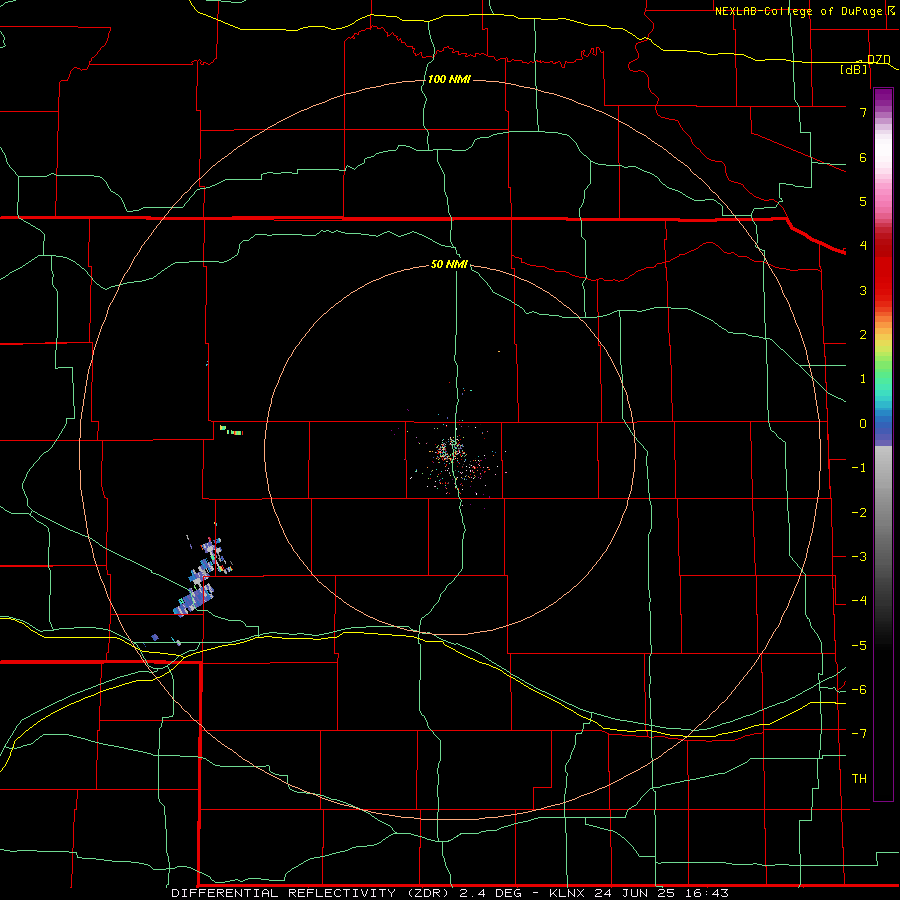The width and height of the screenshot is (900, 900).
Task: Click the 1 value on color scale
Action: (x=863, y=379)
